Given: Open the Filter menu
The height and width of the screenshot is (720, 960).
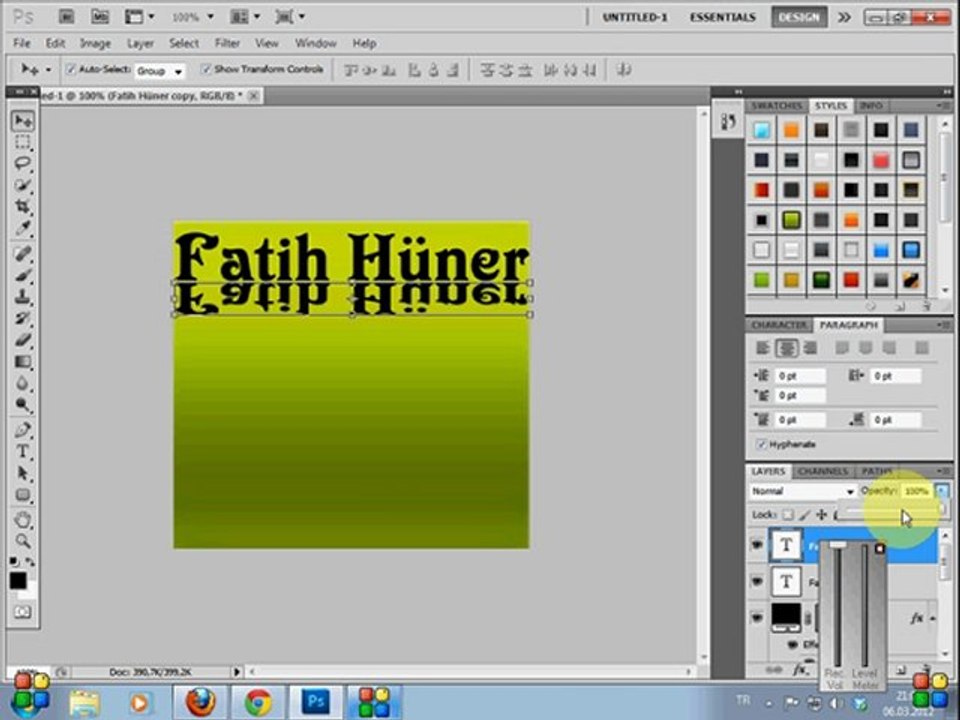Looking at the screenshot, I should click(227, 43).
